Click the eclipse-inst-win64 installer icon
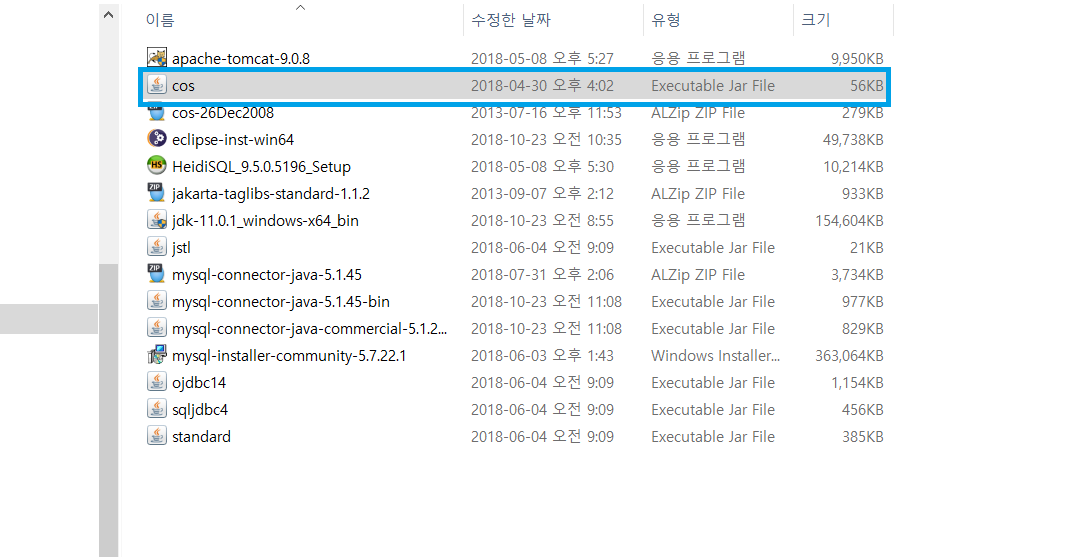This screenshot has height=557, width=1076. click(x=156, y=139)
